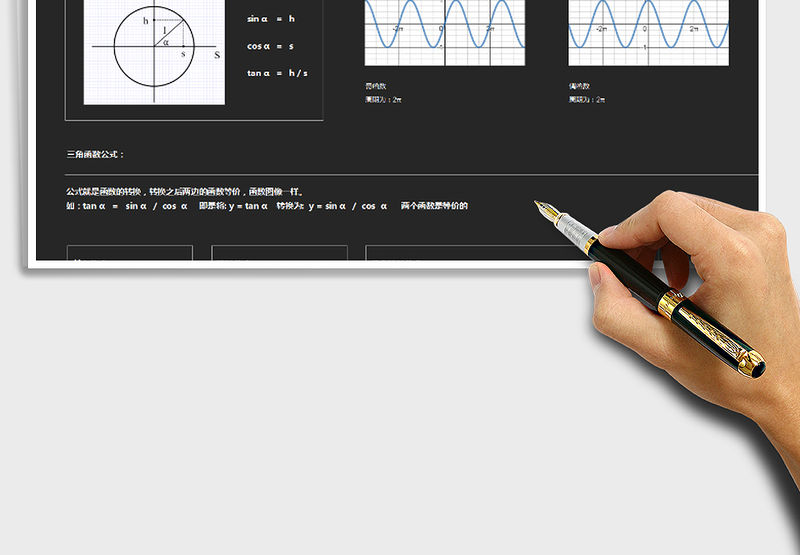Click the unit circle diagram
Viewport: 800px width, 555px height.
click(x=154, y=50)
